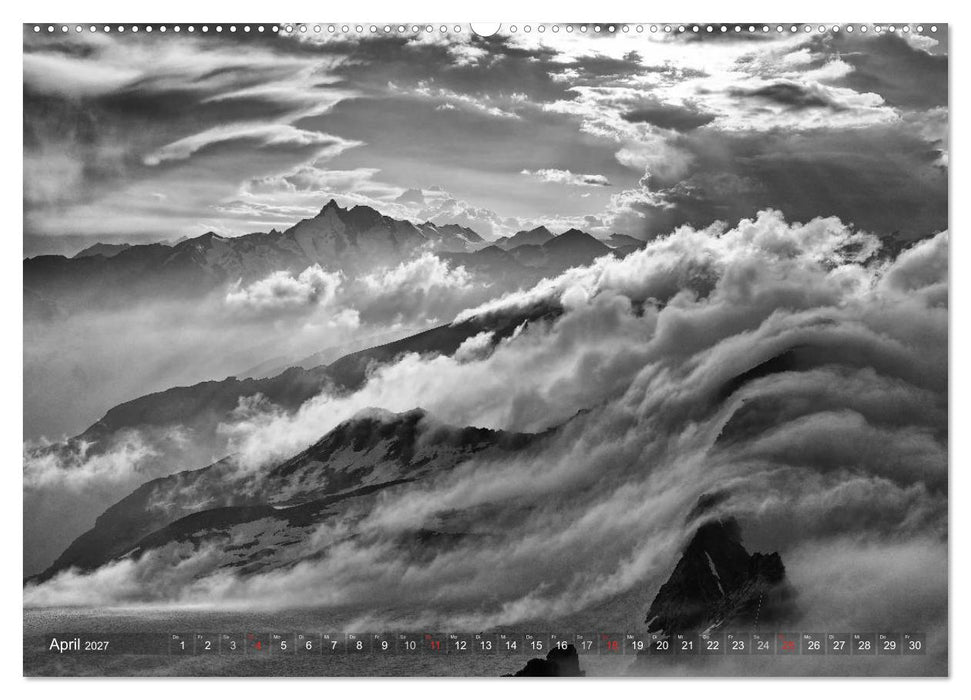Select date 12 in the calendar strip
This screenshot has height=700, width=971.
coord(460,644)
